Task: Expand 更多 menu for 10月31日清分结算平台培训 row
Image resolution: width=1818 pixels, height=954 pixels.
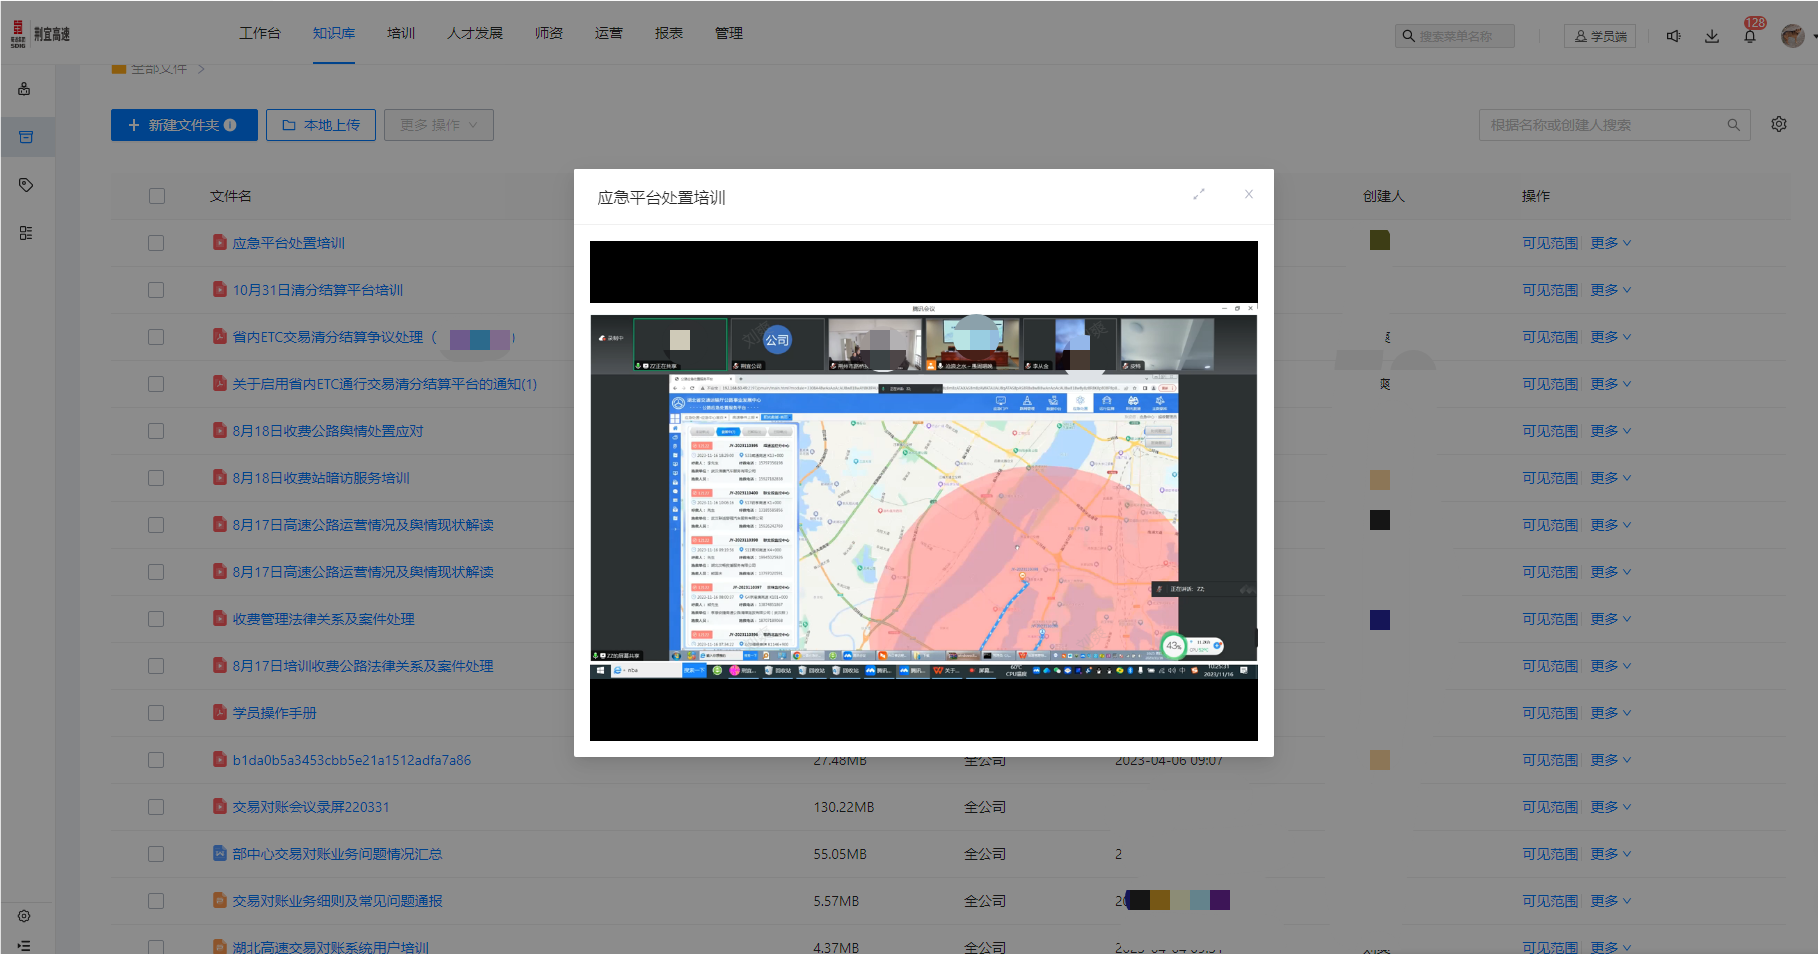Action: coord(1611,290)
